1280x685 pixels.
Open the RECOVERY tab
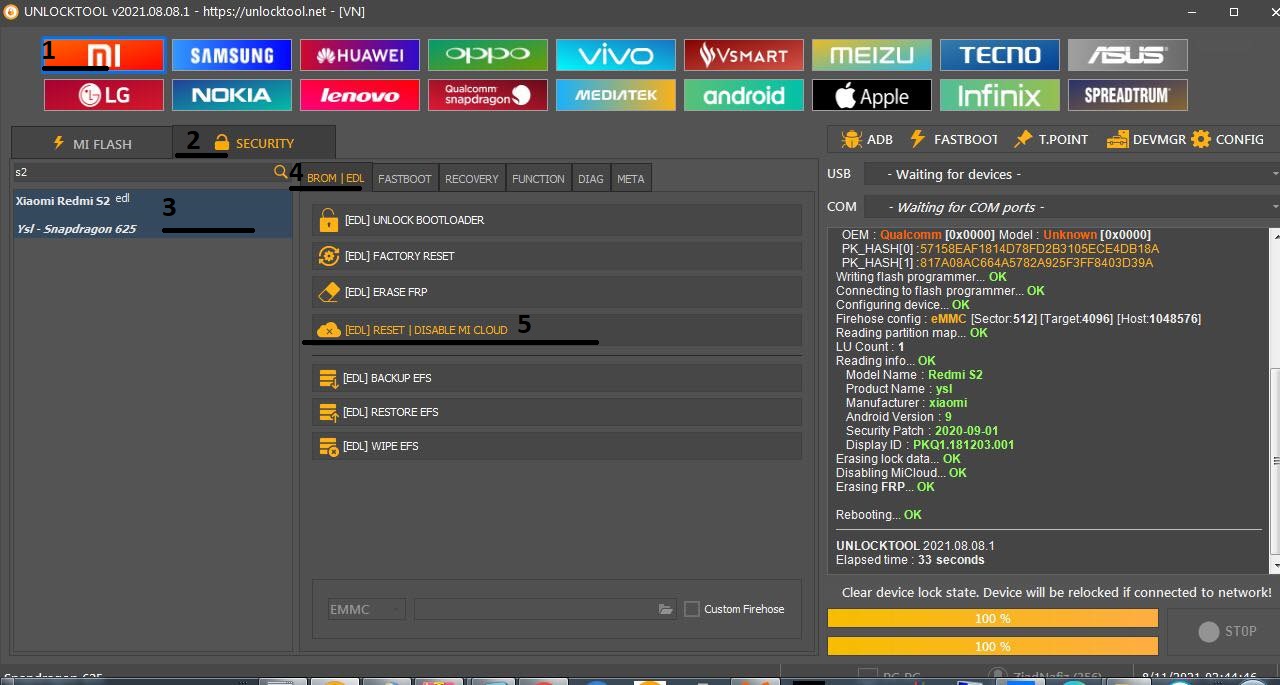tap(472, 178)
